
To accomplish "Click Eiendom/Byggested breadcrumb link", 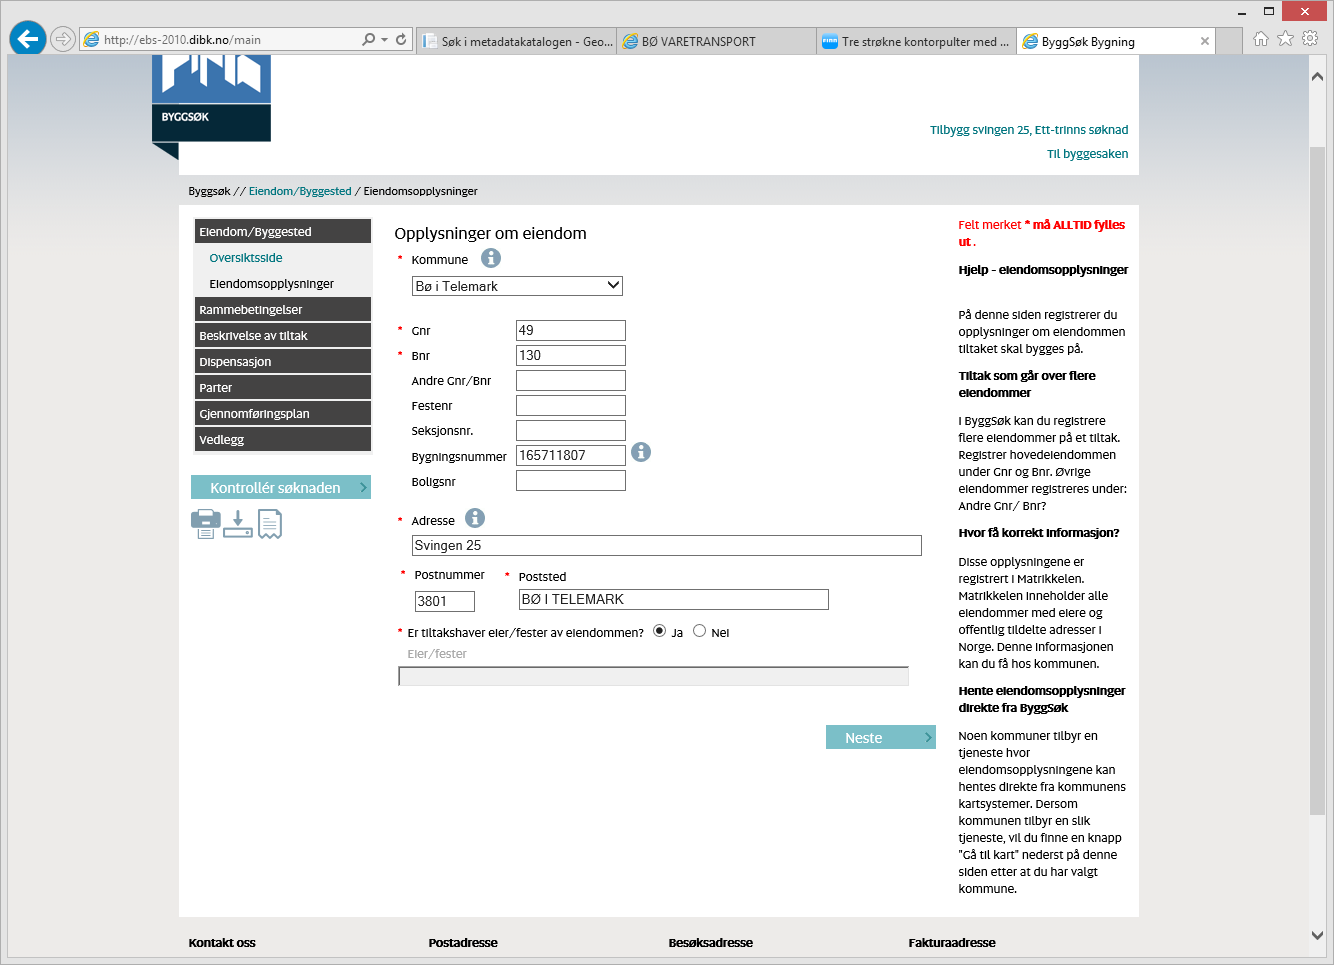I will pyautogui.click(x=300, y=191).
